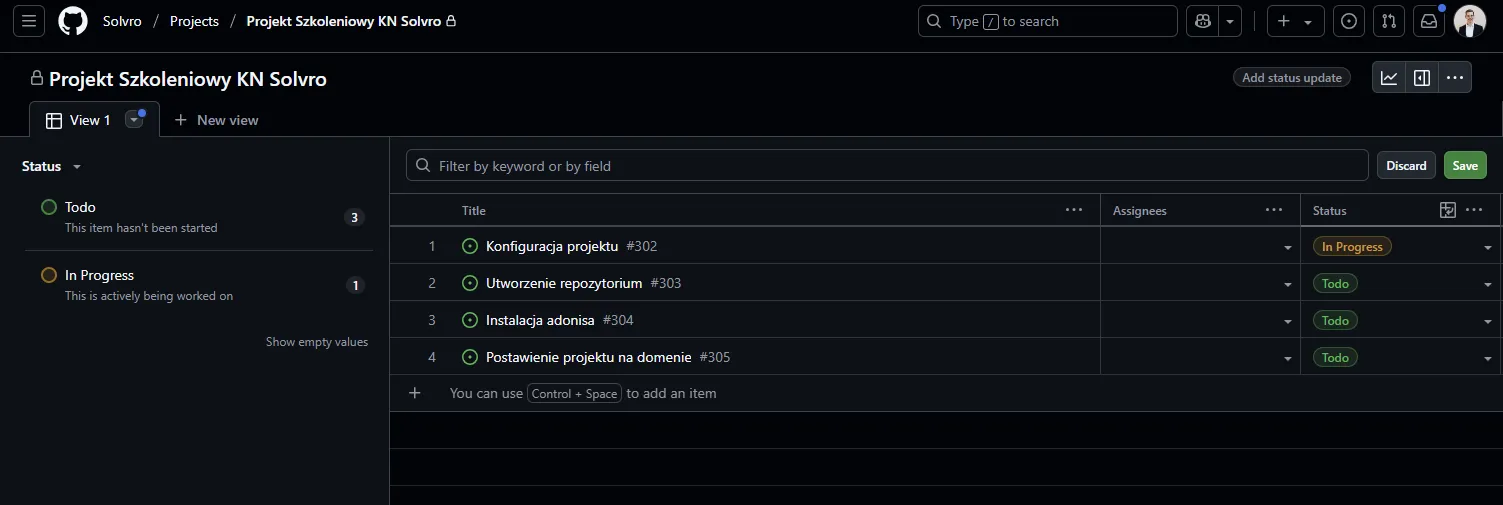Open the Copilot chat icon

click(x=1202, y=21)
